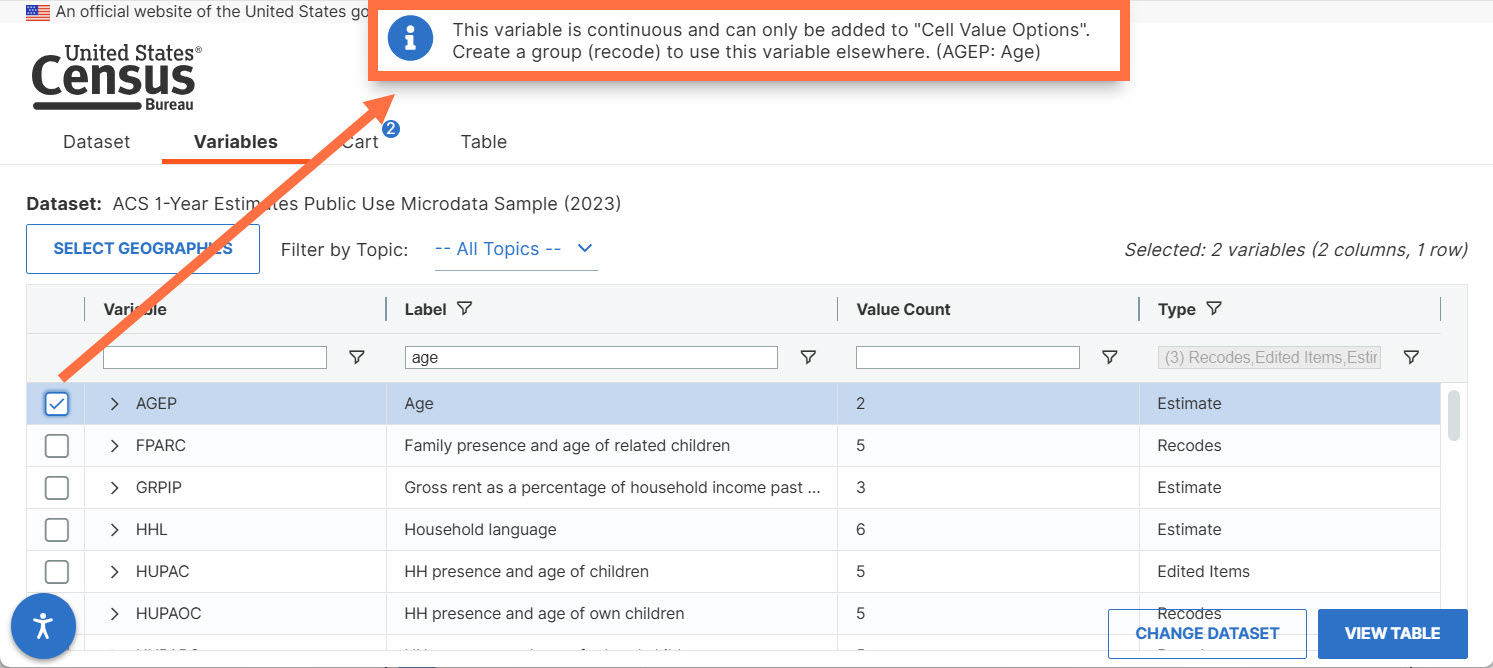Open filter options beside Value Count box
This screenshot has width=1493, height=668.
1109,357
